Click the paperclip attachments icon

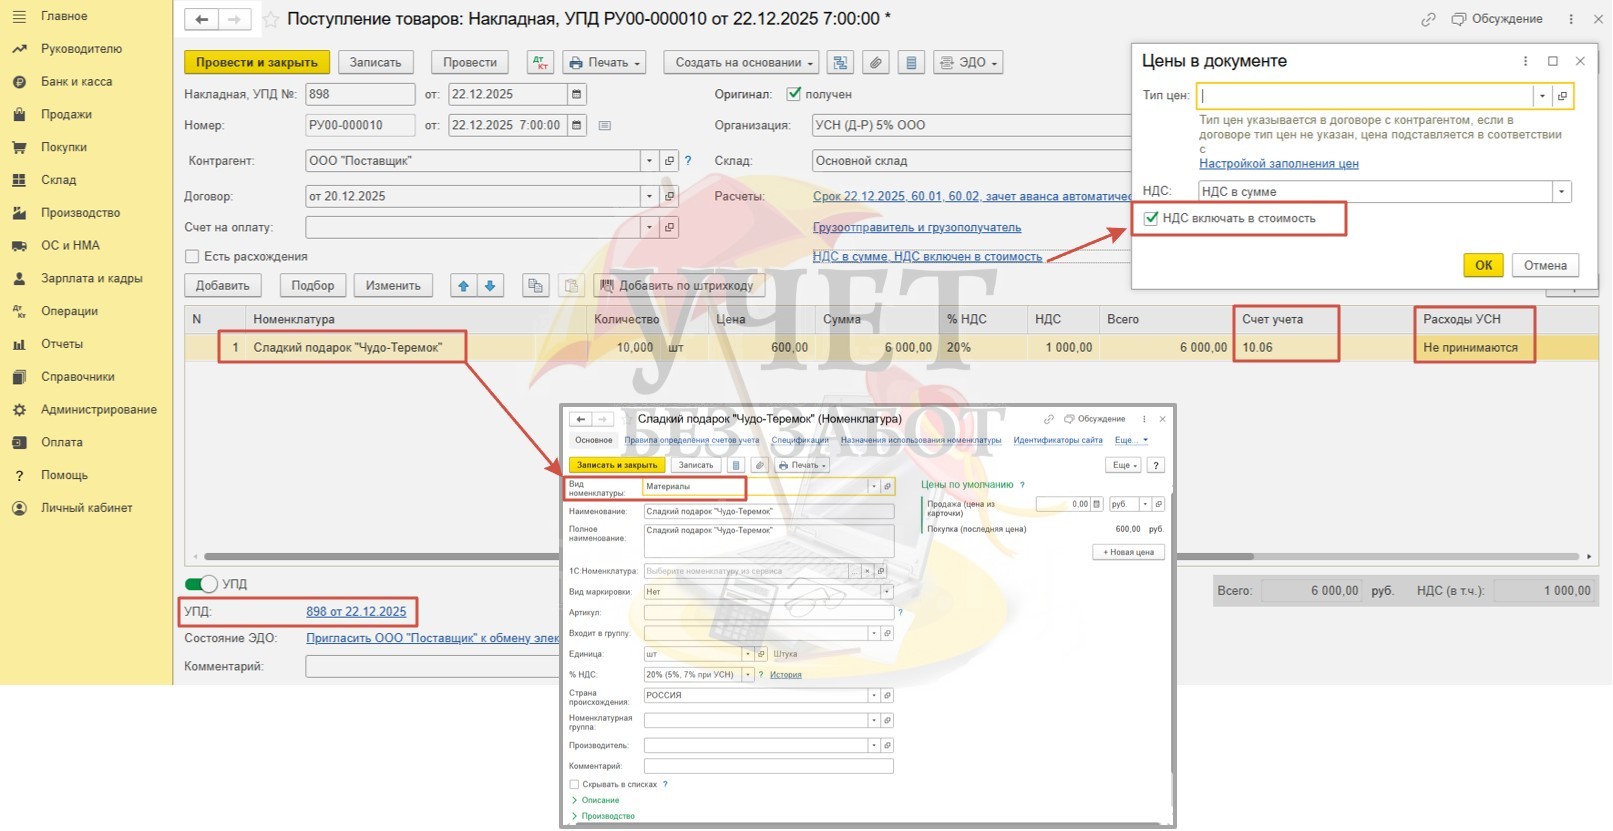(x=875, y=62)
